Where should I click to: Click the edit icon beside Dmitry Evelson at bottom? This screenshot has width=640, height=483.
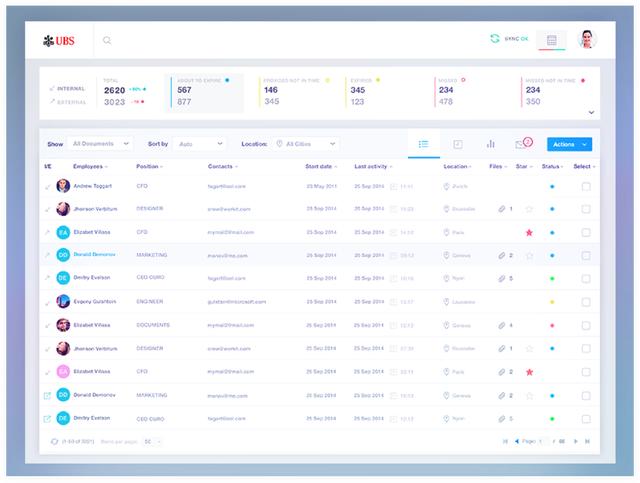pyautogui.click(x=47, y=419)
